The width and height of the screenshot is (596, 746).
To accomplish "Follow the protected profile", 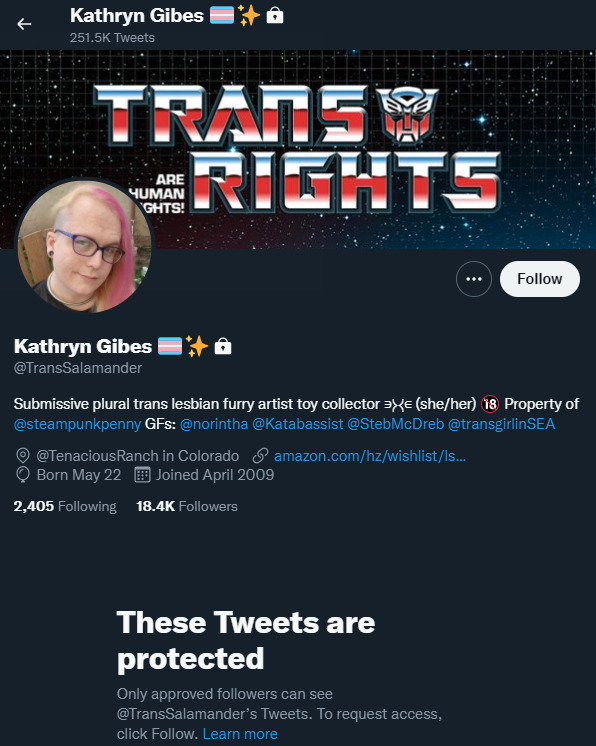I will (539, 279).
